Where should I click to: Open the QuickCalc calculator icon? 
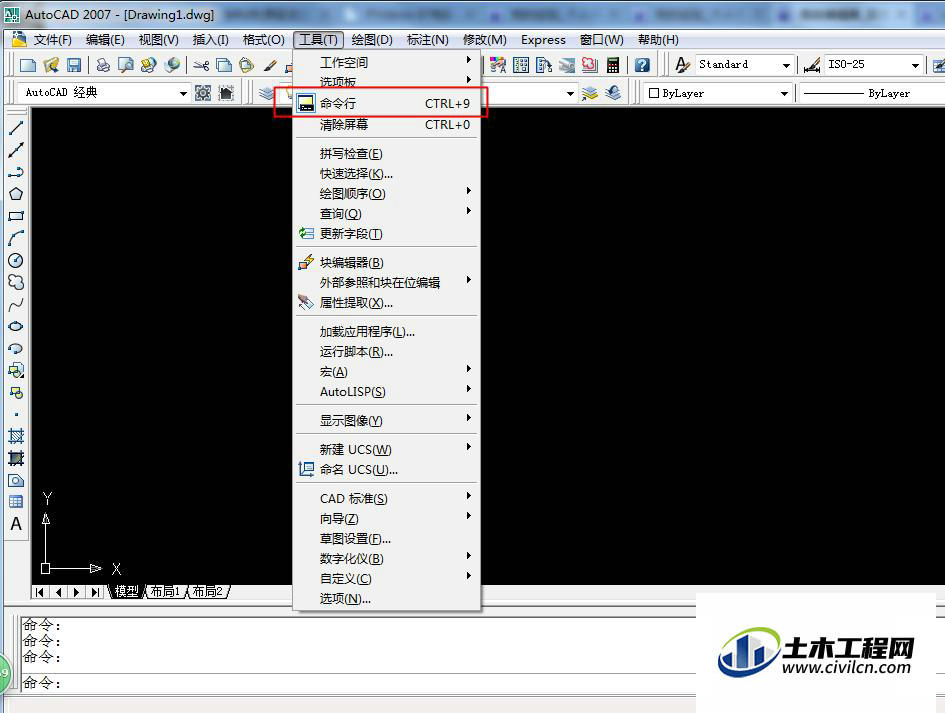613,64
